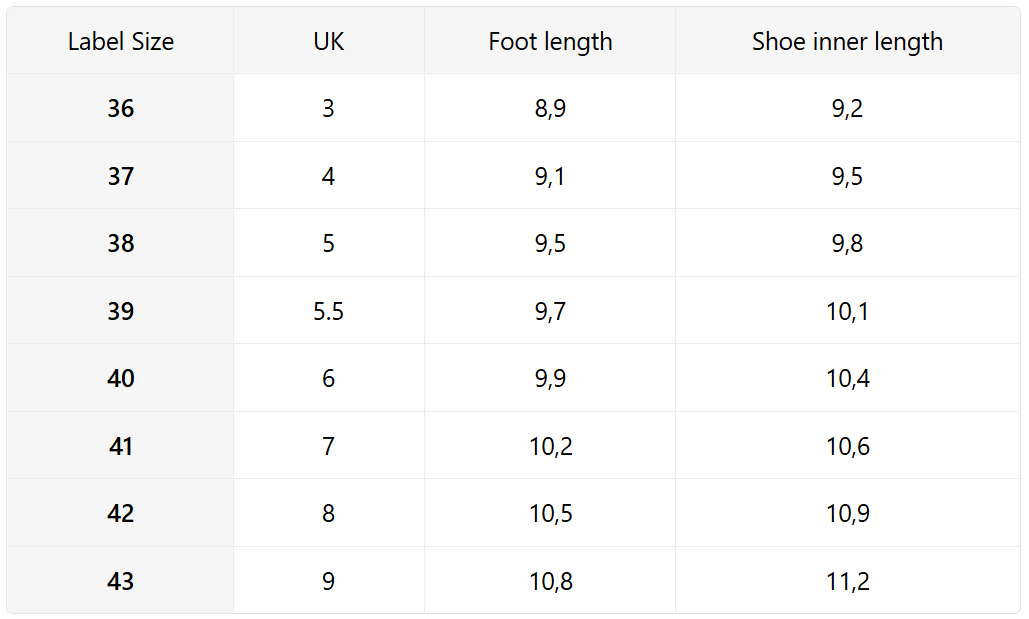1029x619 pixels.
Task: Click the UK size 8 cell
Action: 328,514
